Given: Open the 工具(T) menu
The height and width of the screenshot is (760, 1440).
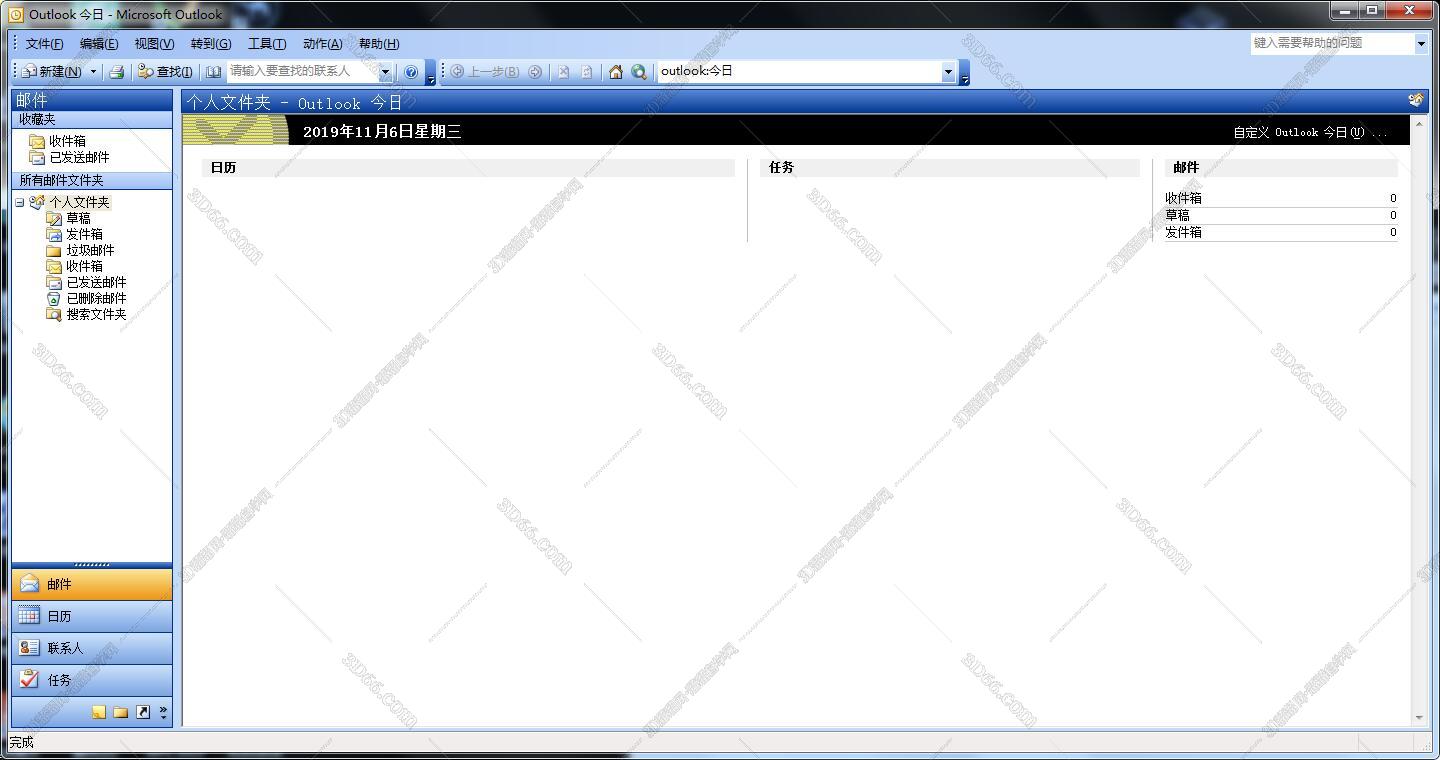Looking at the screenshot, I should click(x=266, y=44).
